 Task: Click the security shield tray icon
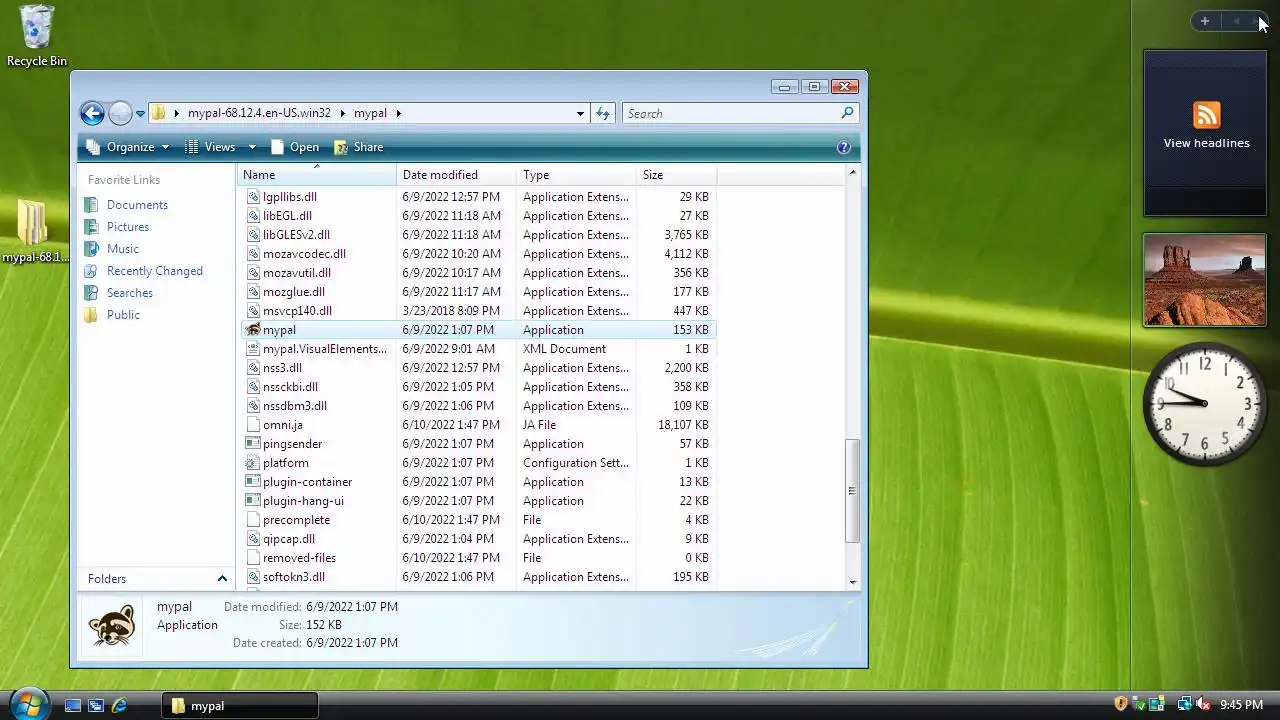pyautogui.click(x=1121, y=704)
